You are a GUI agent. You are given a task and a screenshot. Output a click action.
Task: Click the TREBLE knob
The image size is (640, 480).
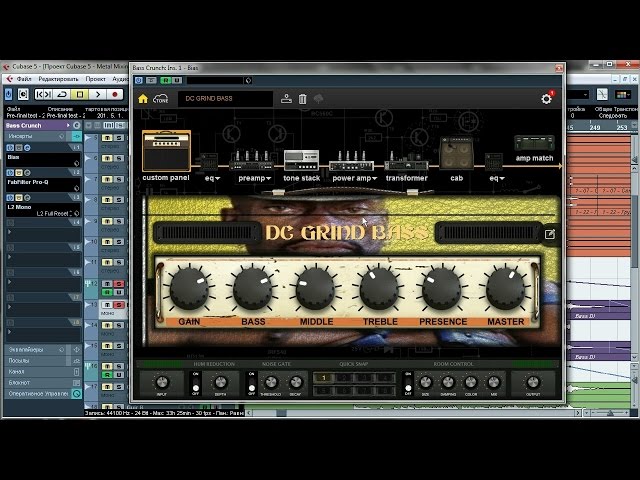click(379, 288)
